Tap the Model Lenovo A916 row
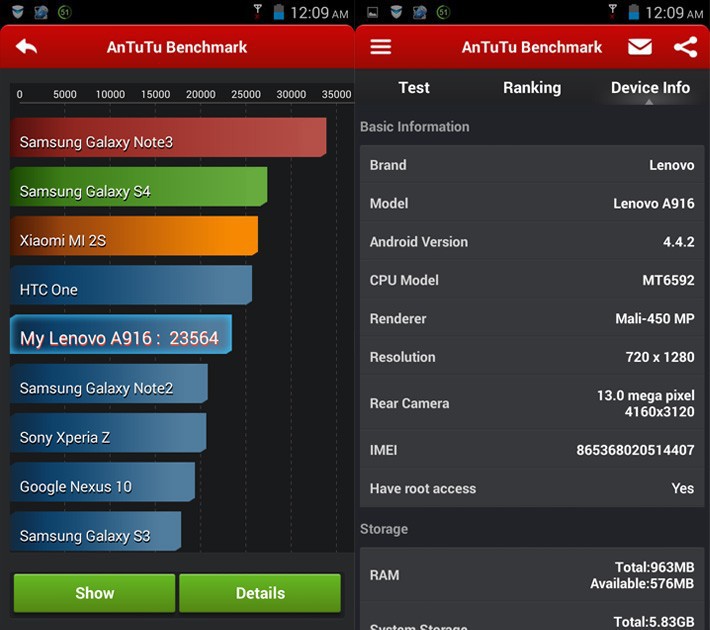Image resolution: width=710 pixels, height=630 pixels. (x=532, y=203)
